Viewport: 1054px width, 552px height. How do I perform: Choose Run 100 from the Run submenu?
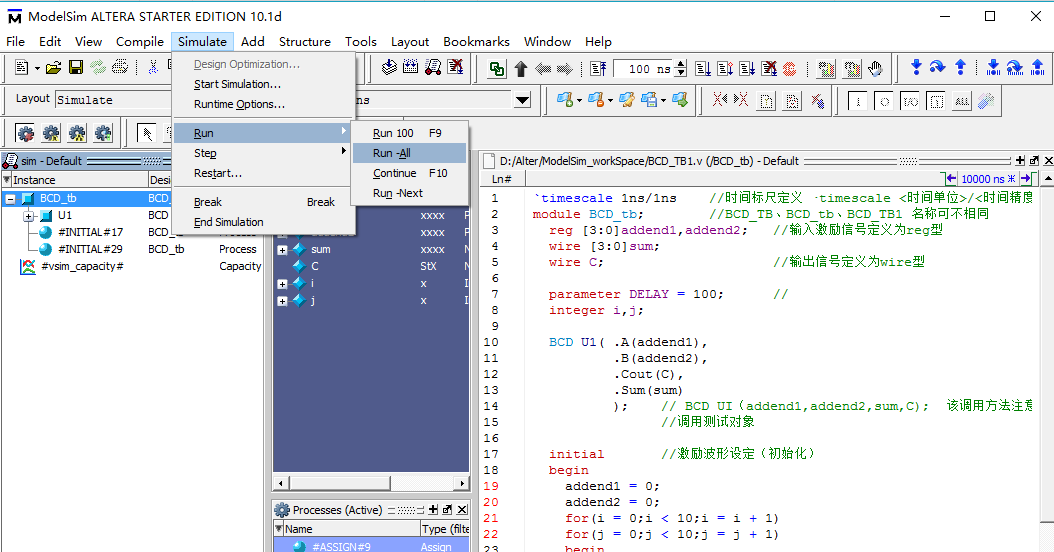(409, 133)
